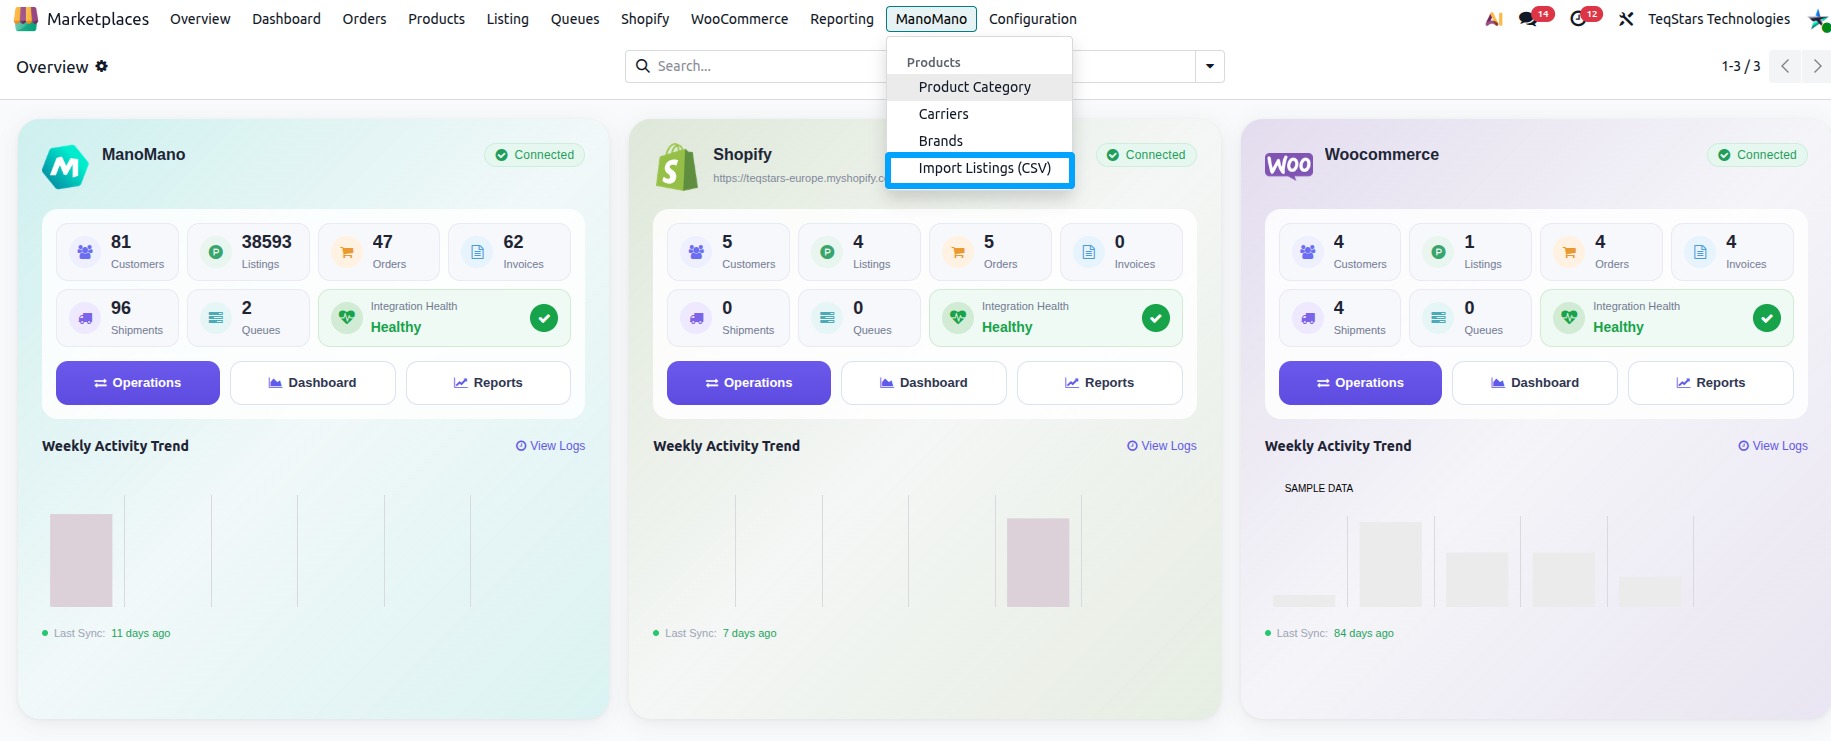Click the ManoMano logo
The image size is (1831, 741).
65,166
